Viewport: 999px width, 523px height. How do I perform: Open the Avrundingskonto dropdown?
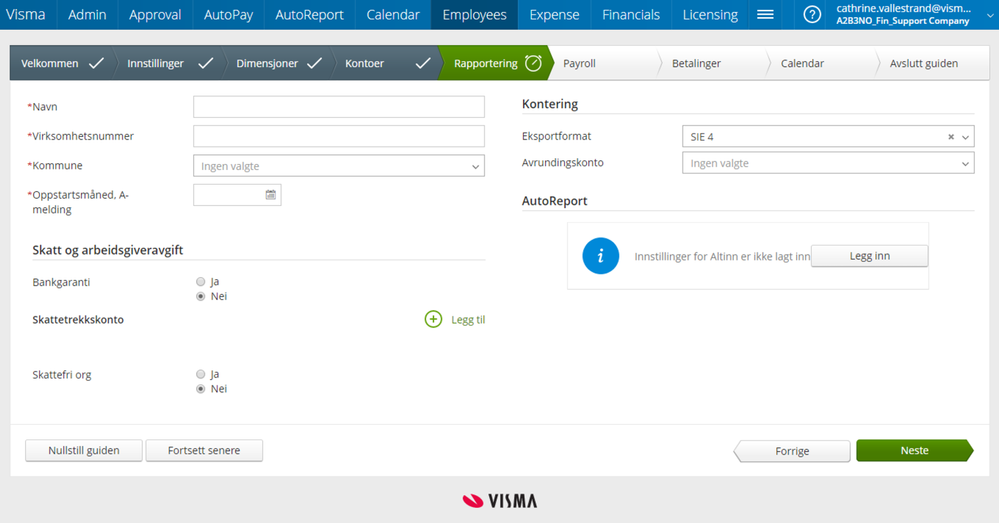click(x=828, y=163)
